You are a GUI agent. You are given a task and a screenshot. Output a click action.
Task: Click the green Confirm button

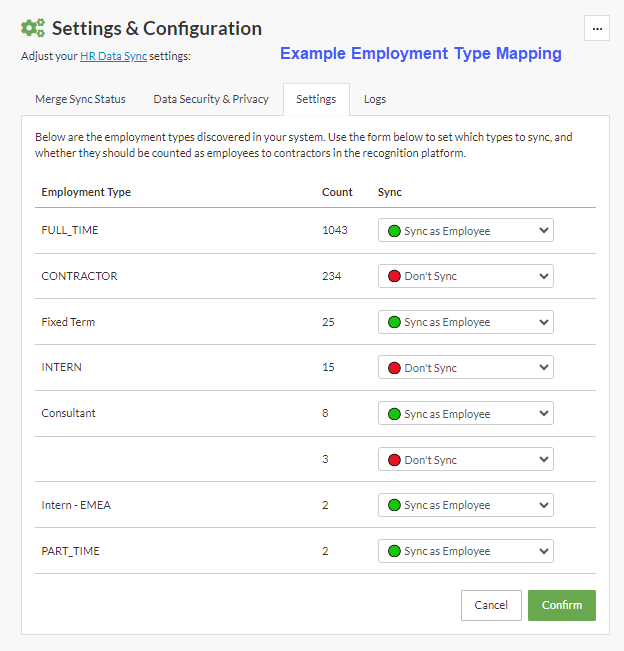[x=561, y=605]
